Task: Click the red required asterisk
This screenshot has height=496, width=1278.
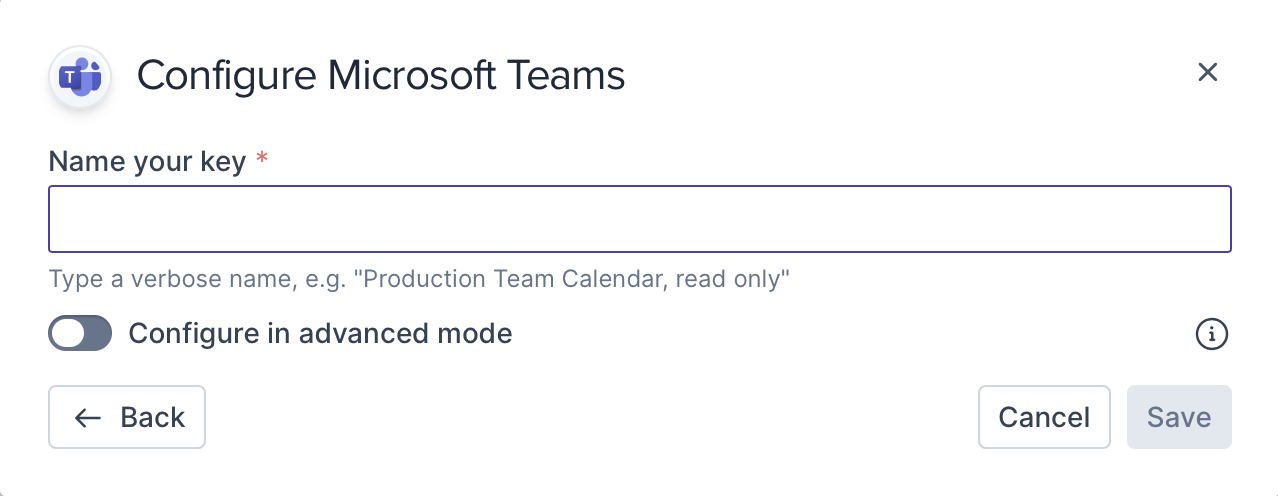Action: [262, 161]
